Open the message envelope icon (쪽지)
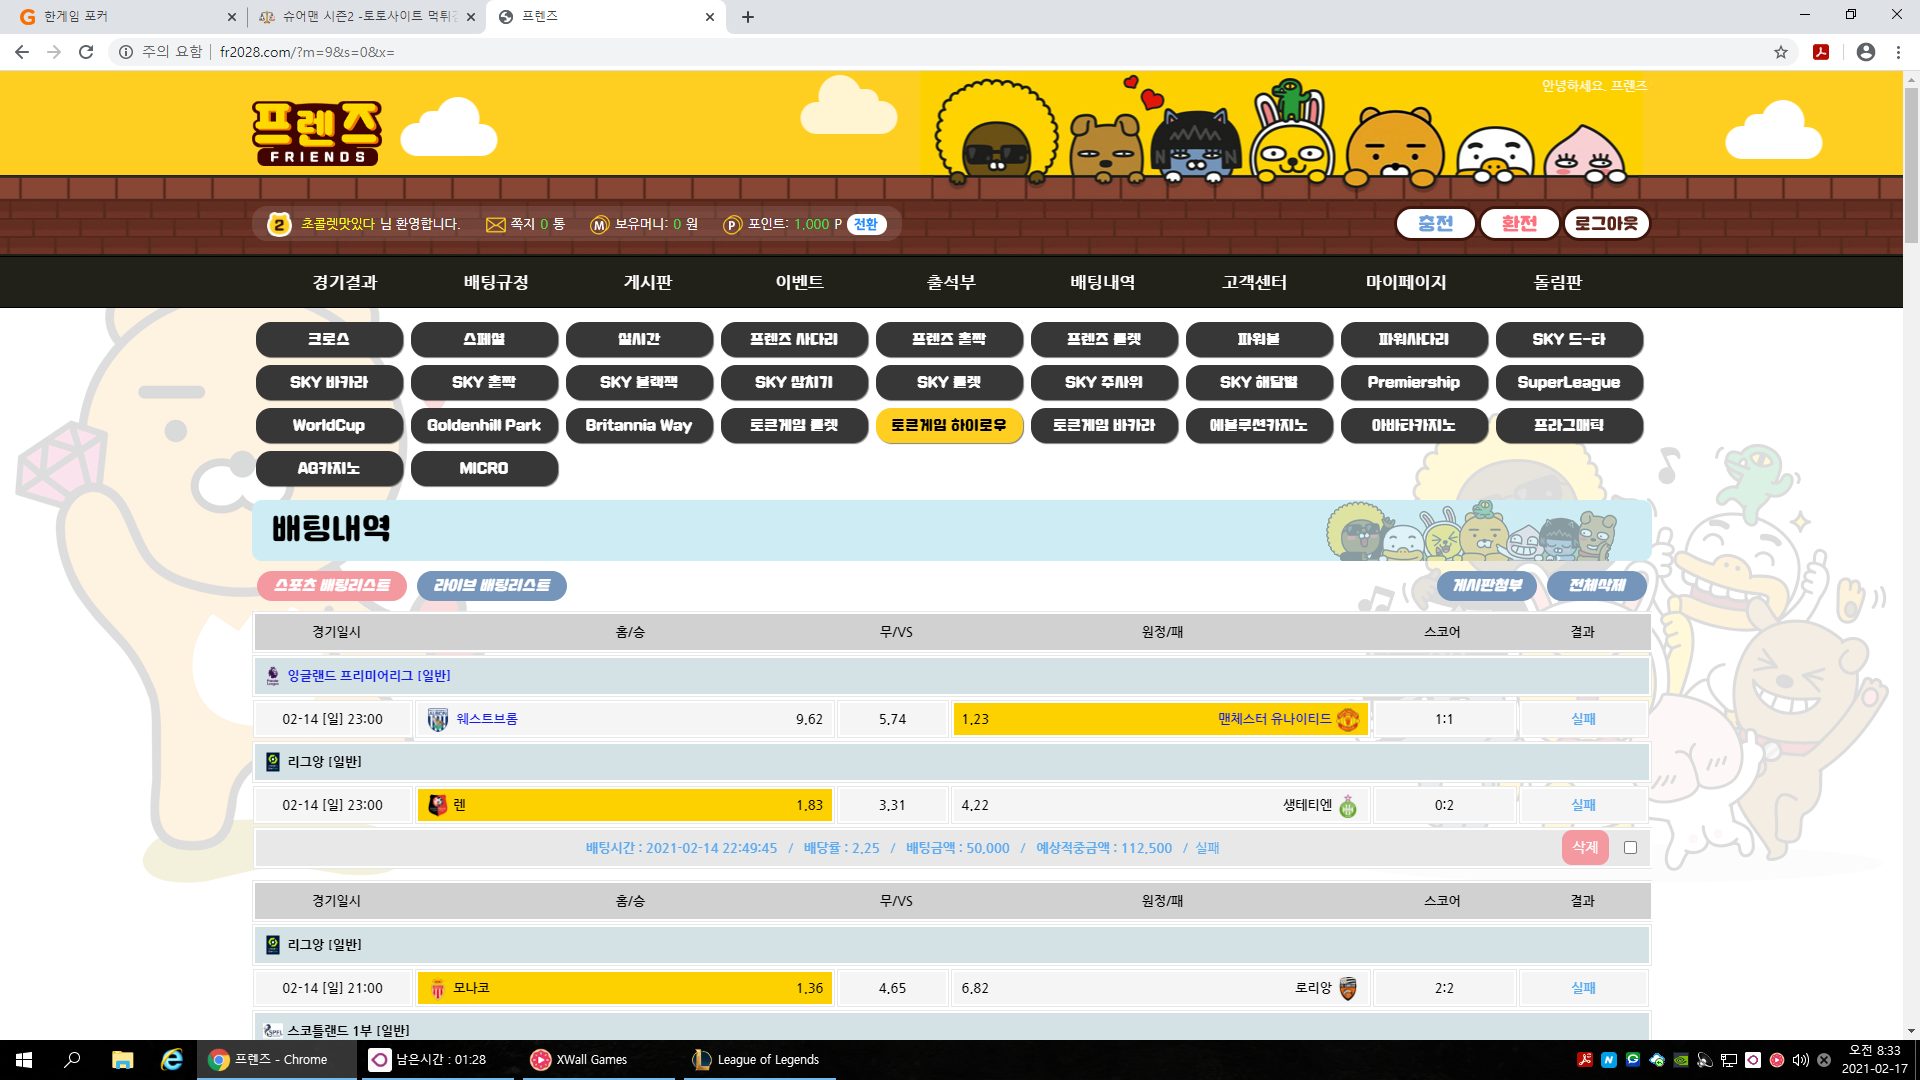The height and width of the screenshot is (1080, 1920). click(x=495, y=225)
